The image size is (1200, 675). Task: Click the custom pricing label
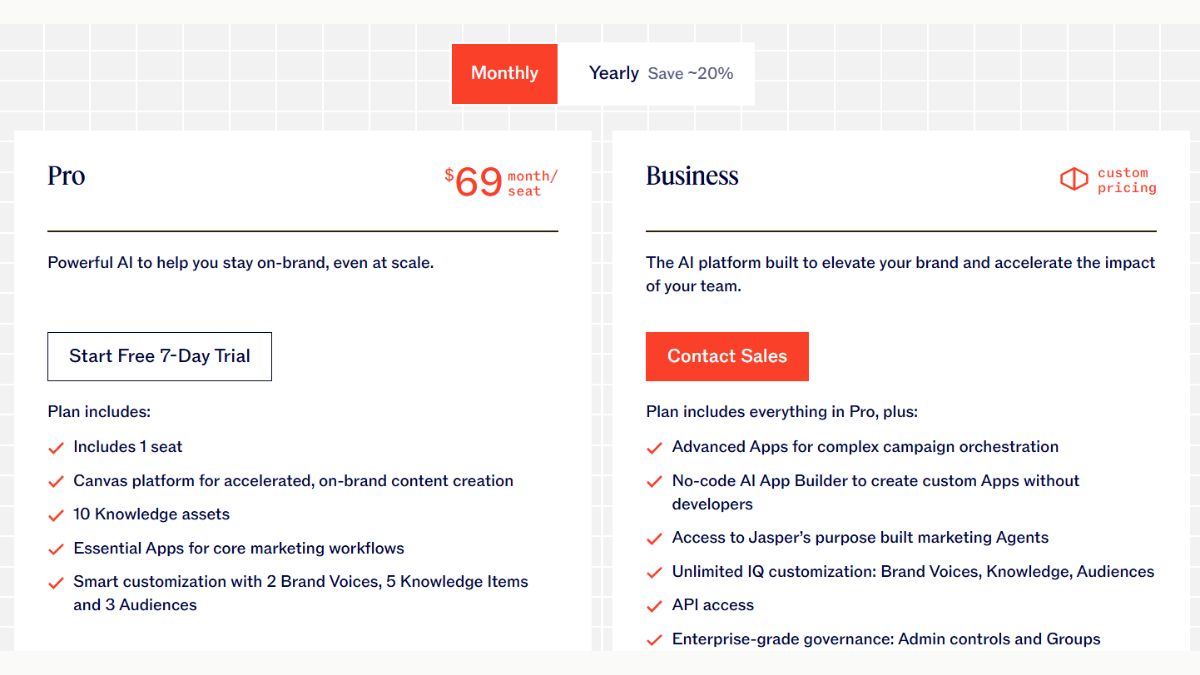pyautogui.click(x=1126, y=180)
